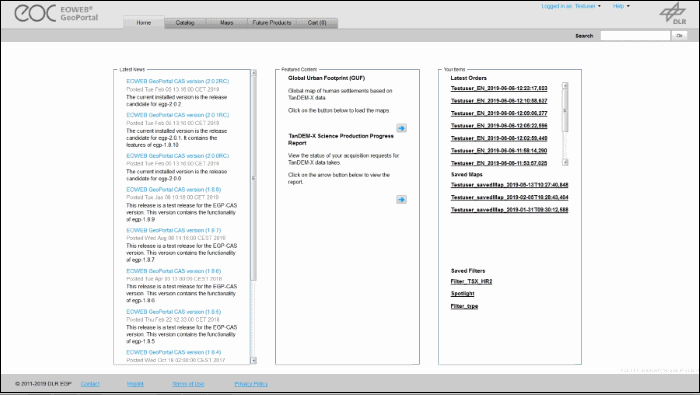
Task: Open saved map Testuser_savedMap_2019-01-31
Action: click(x=509, y=210)
